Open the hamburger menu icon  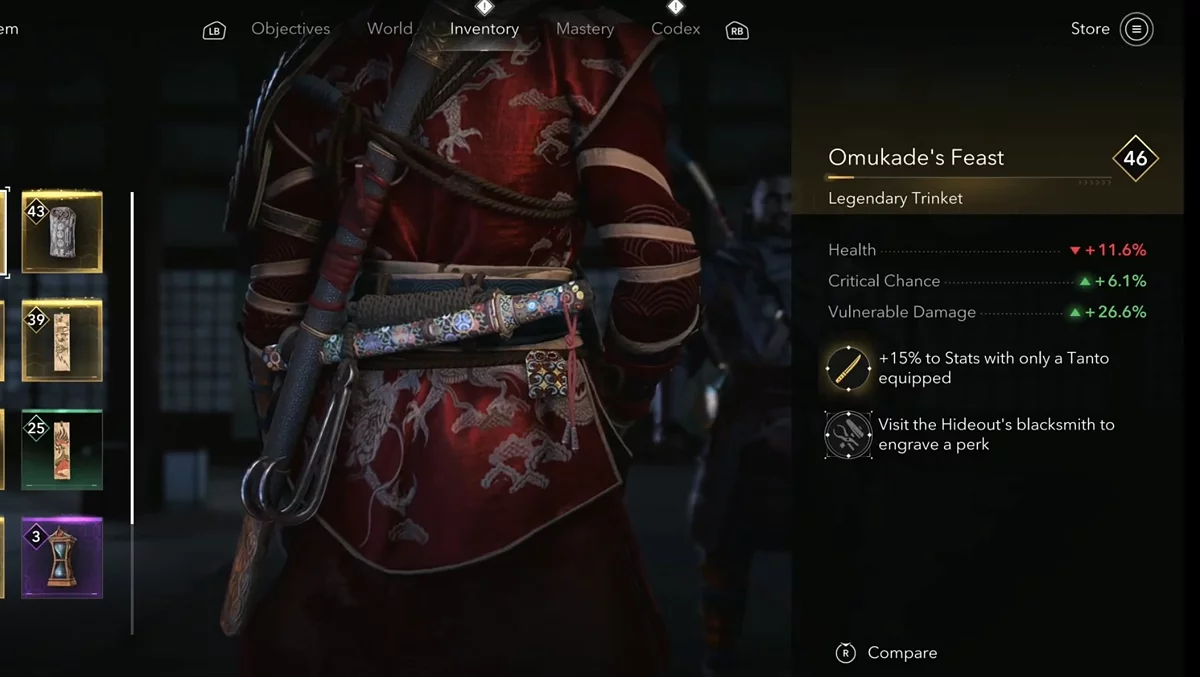[x=1136, y=29]
